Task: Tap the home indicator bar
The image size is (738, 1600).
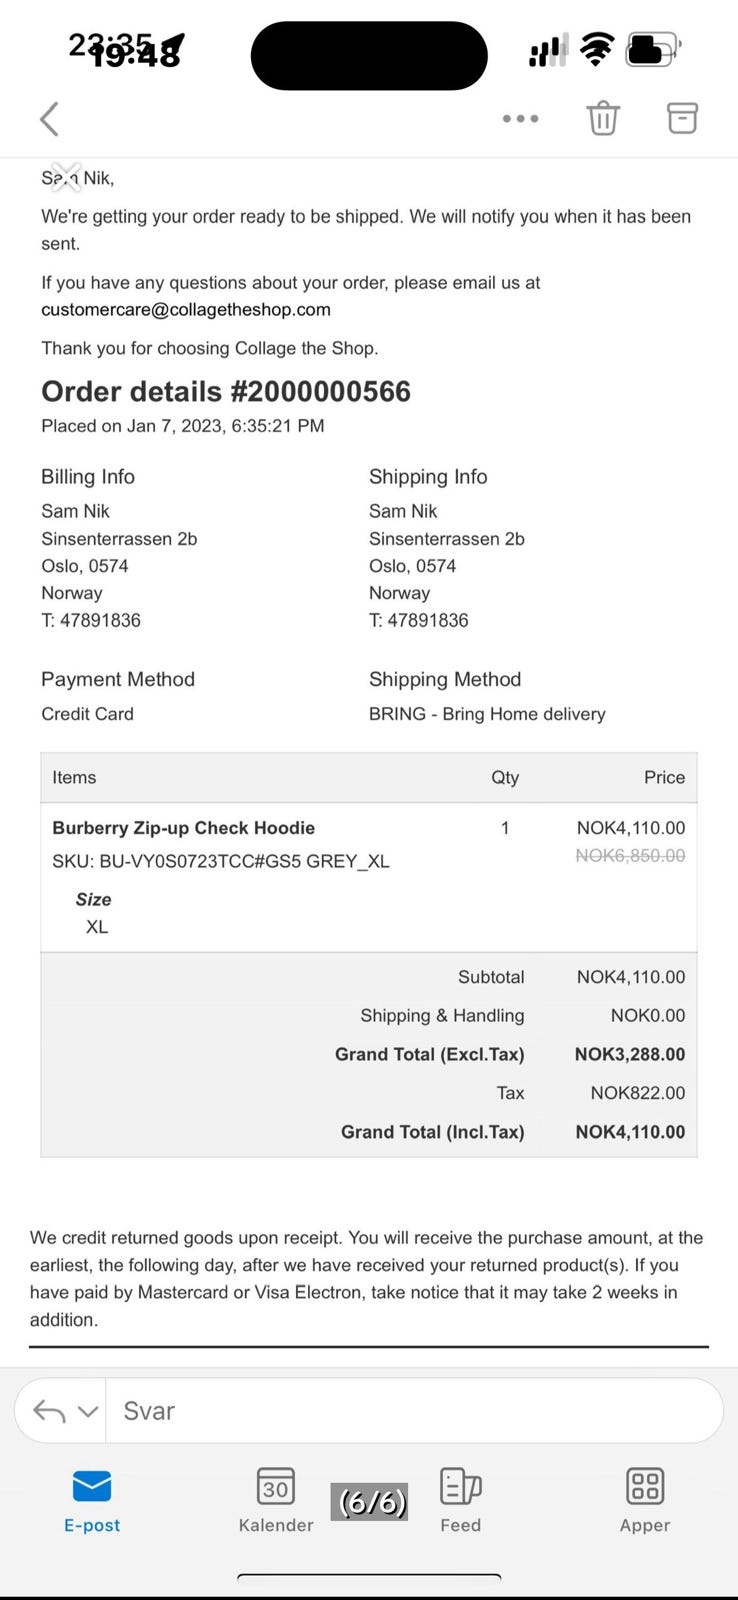Action: click(x=369, y=1577)
